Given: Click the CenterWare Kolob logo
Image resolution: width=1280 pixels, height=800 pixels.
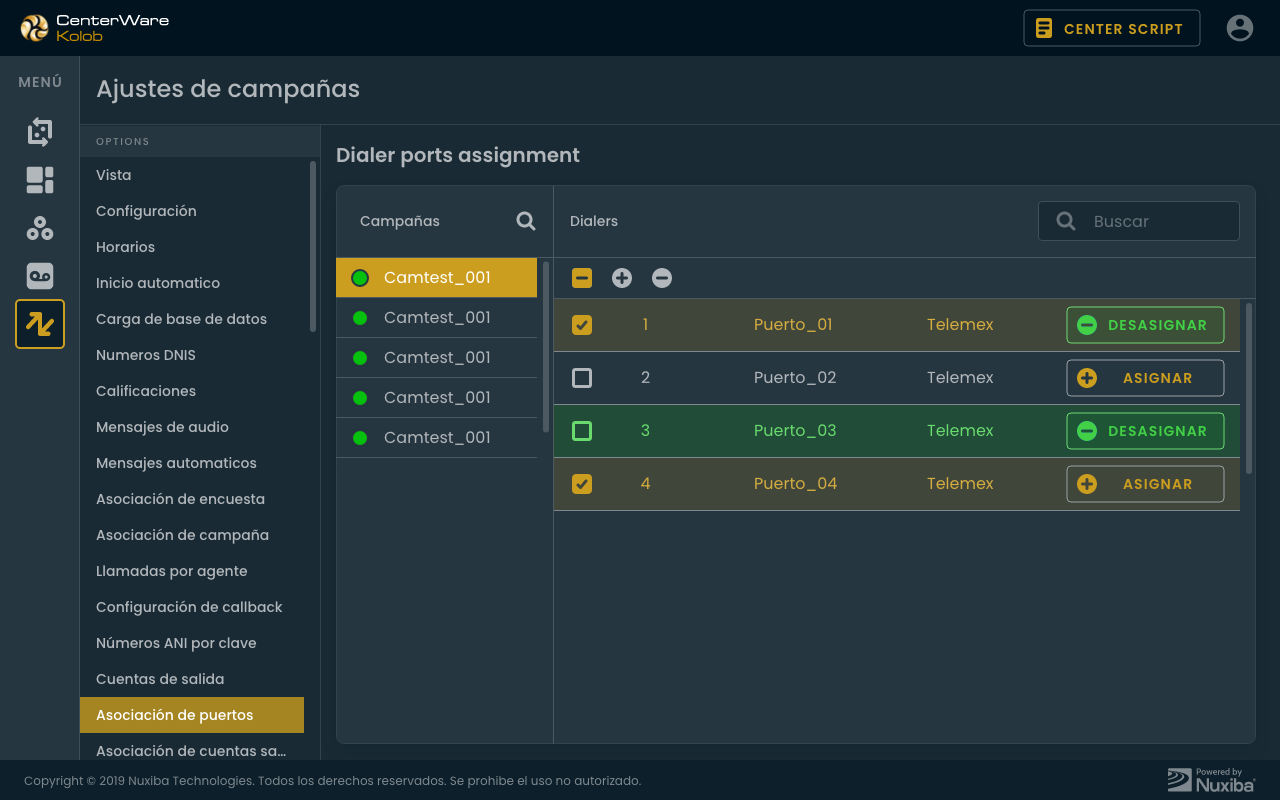Looking at the screenshot, I should pyautogui.click(x=95, y=28).
